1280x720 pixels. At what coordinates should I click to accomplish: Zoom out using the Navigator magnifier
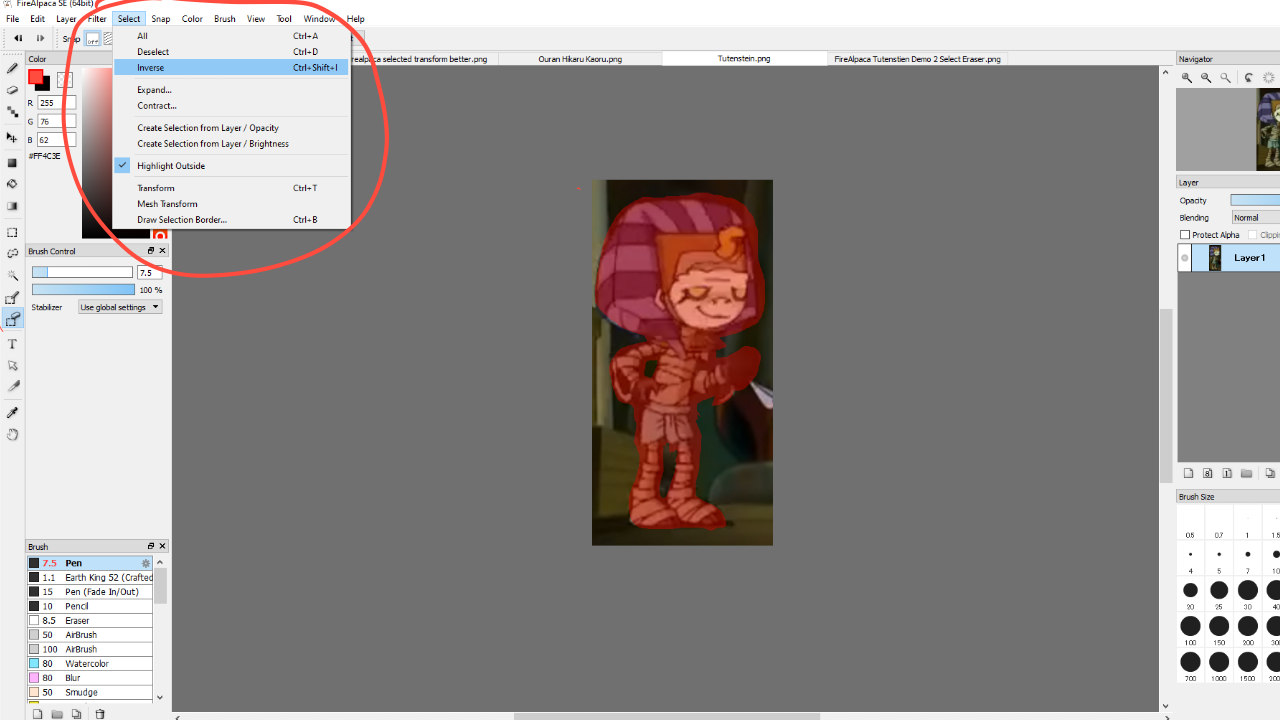1206,77
